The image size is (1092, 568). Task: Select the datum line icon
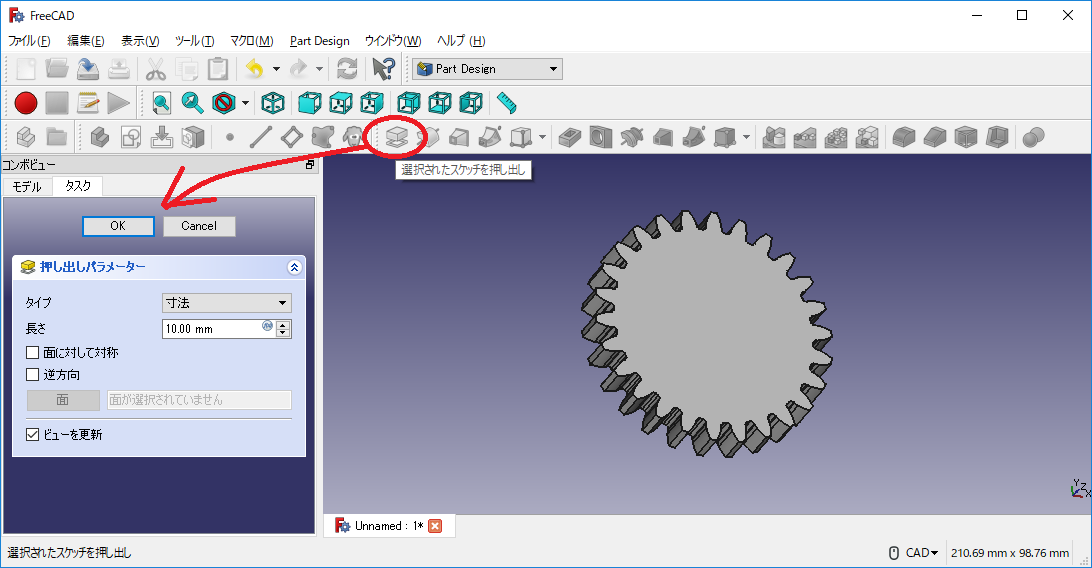point(260,137)
